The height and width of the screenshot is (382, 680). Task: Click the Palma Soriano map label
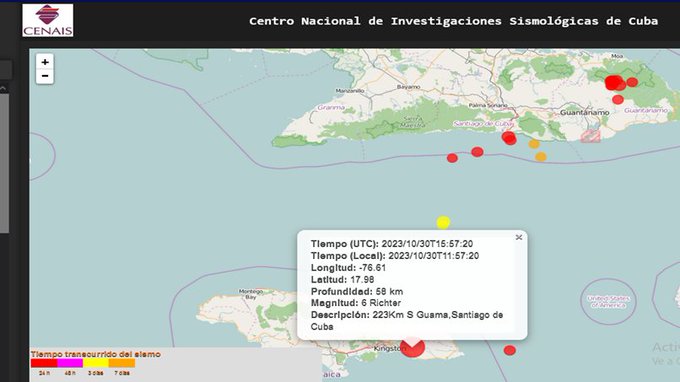point(488,105)
